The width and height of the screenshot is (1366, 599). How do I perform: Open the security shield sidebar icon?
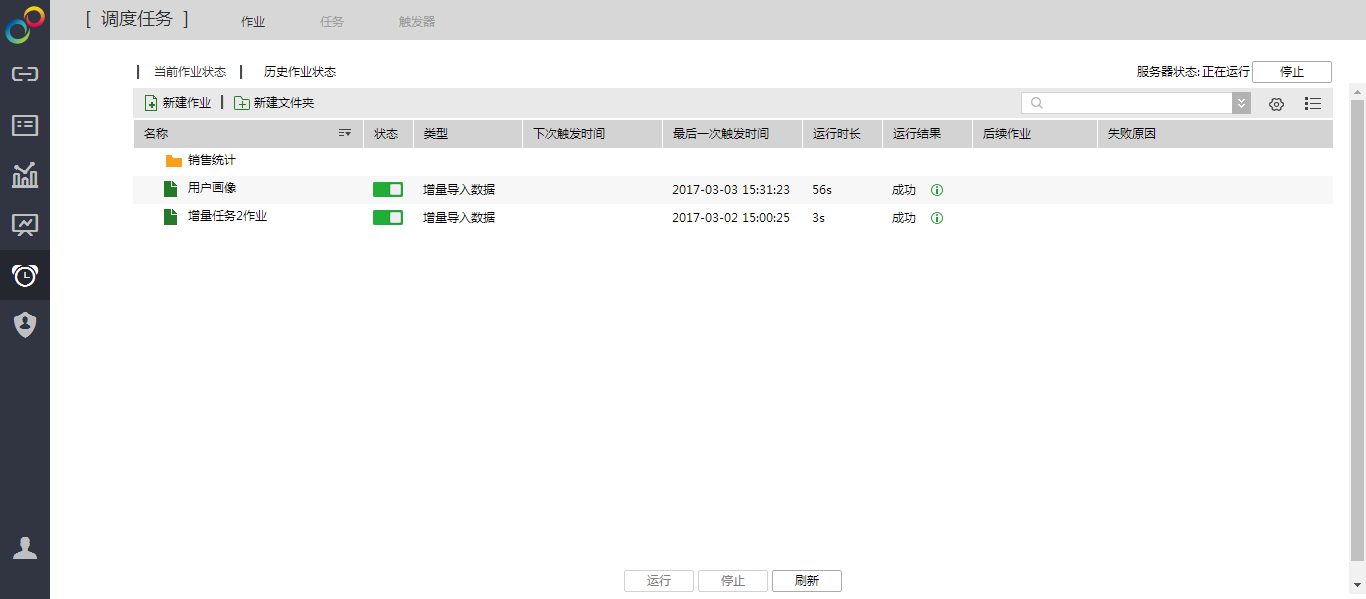click(x=24, y=324)
